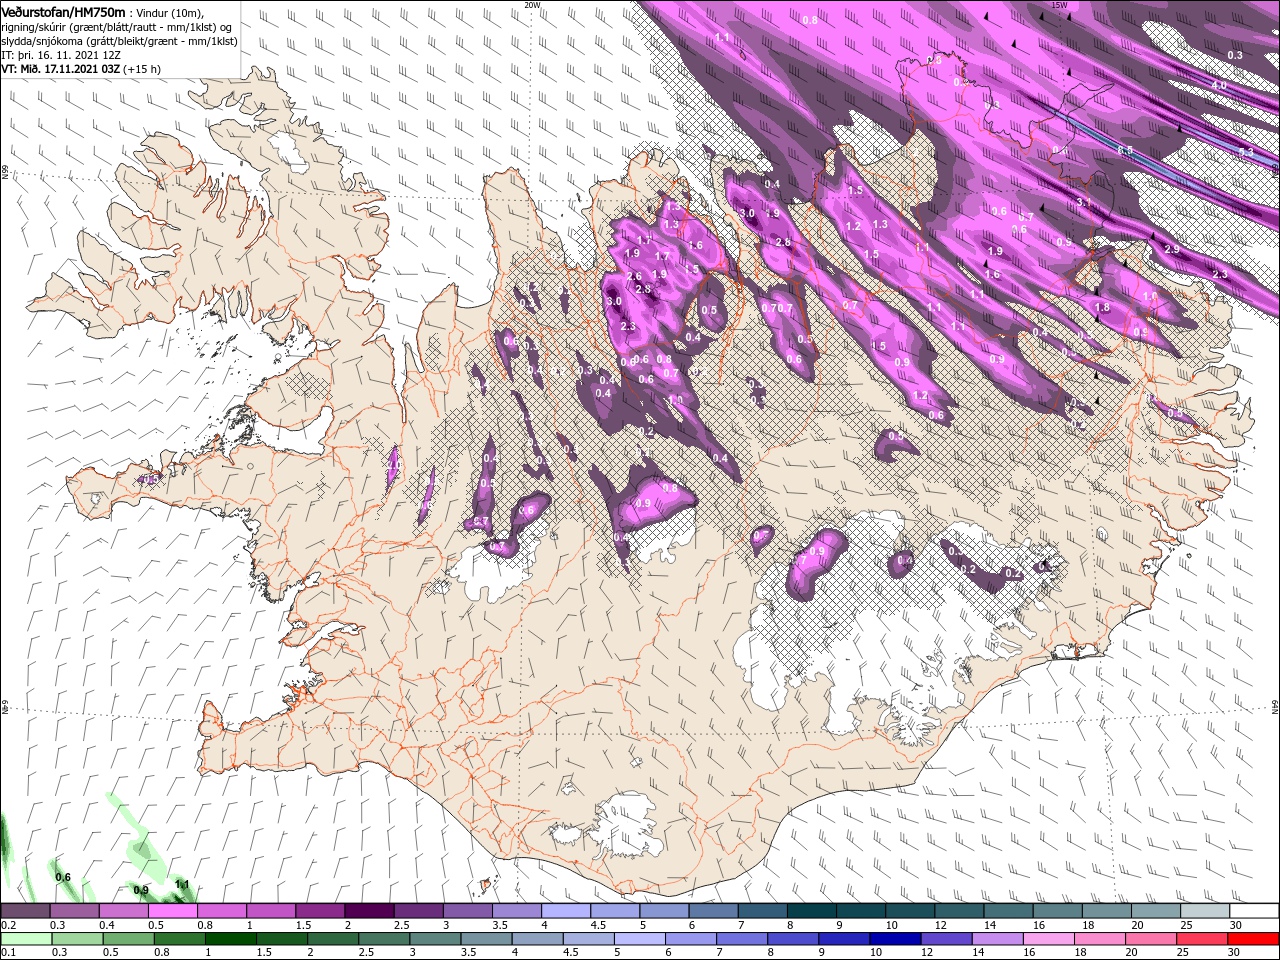This screenshot has width=1280, height=960.
Task: Click the 64N latitude label on right edge
Action: [x=1275, y=705]
